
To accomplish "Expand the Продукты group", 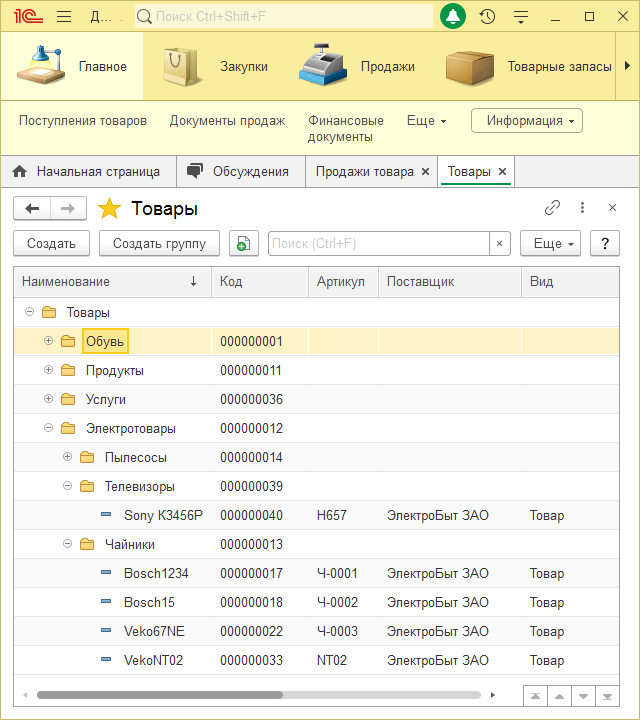I will (x=48, y=370).
